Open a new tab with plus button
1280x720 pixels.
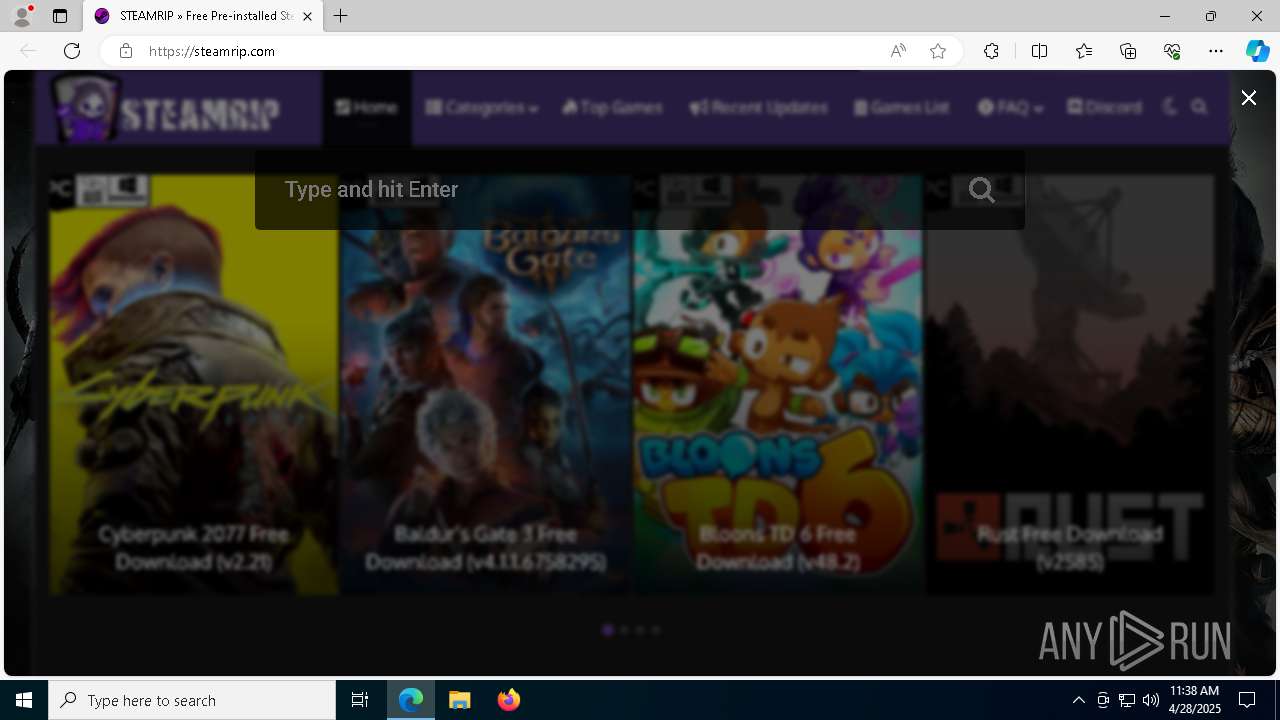coord(341,16)
